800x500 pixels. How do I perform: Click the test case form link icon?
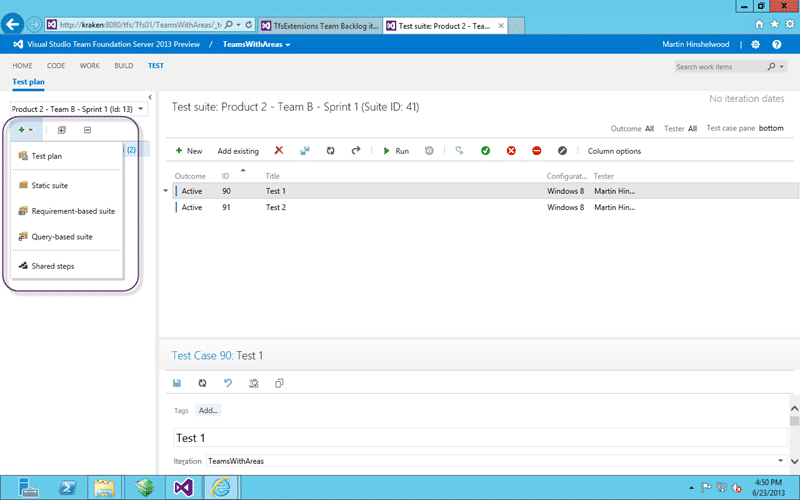click(254, 383)
